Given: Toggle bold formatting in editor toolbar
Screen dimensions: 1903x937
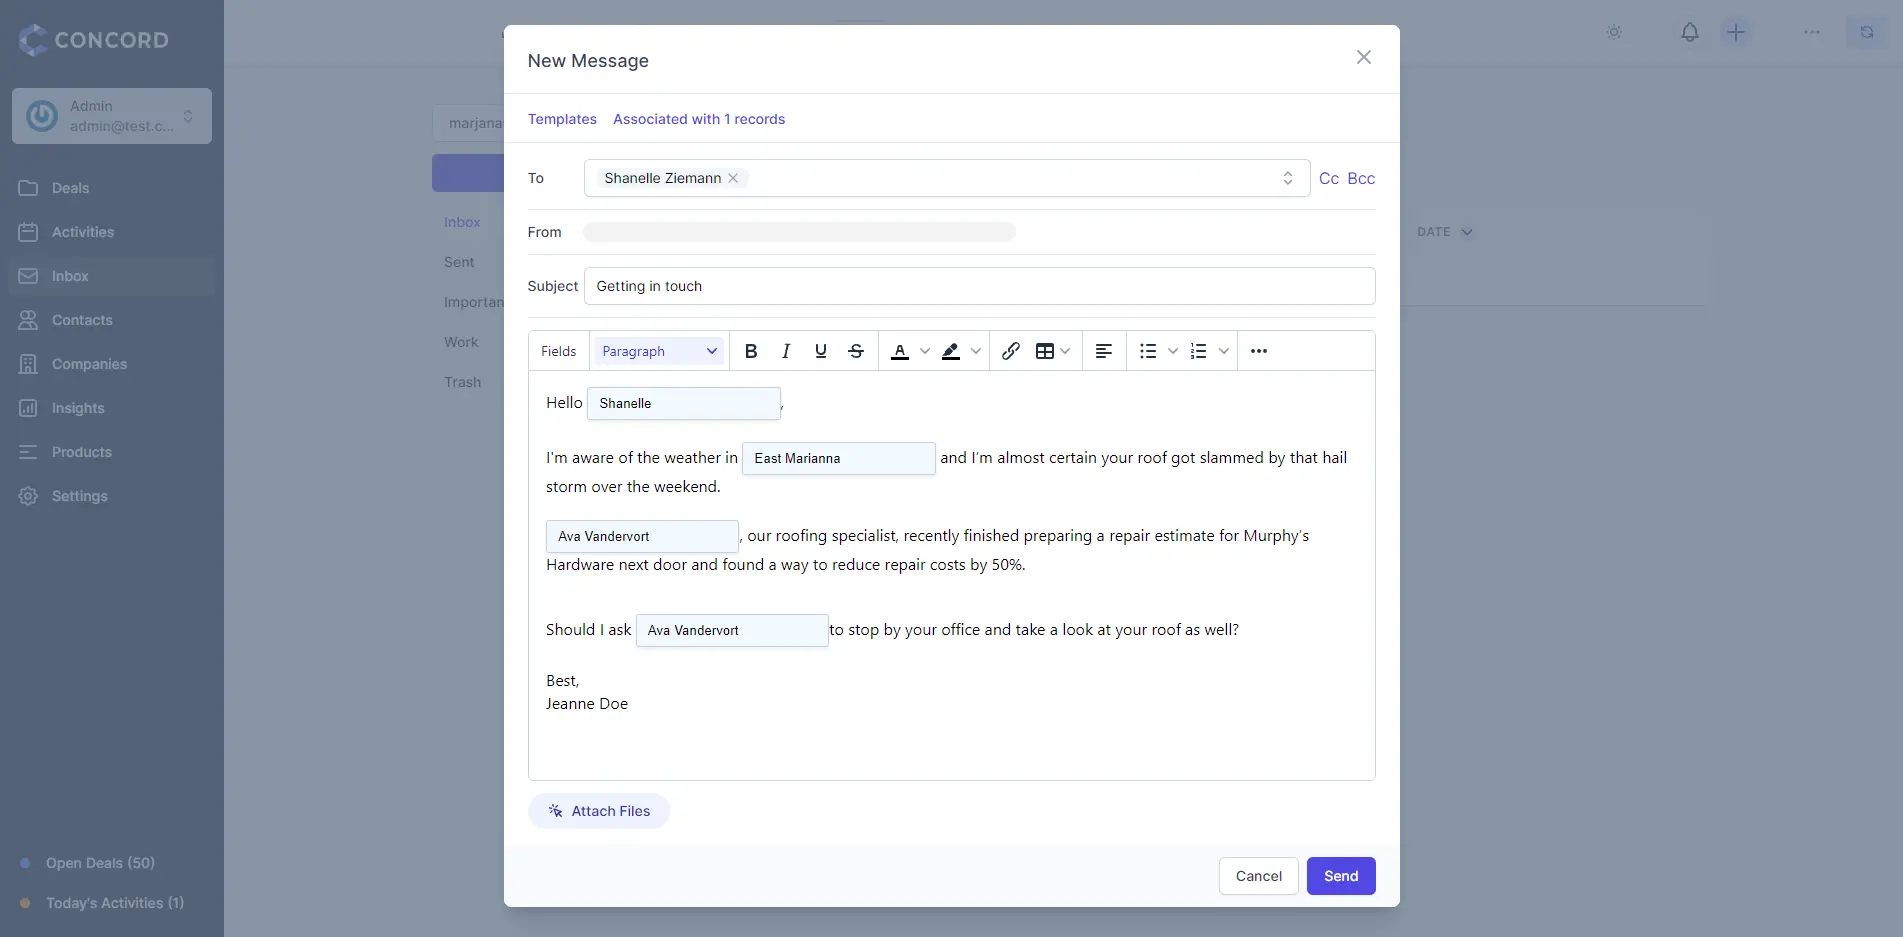Looking at the screenshot, I should click(751, 351).
